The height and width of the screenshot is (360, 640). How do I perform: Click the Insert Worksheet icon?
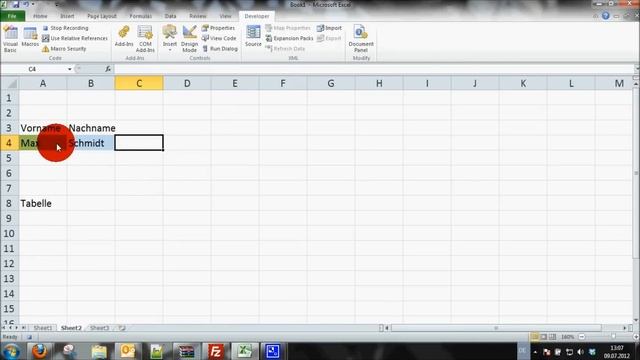coord(122,328)
